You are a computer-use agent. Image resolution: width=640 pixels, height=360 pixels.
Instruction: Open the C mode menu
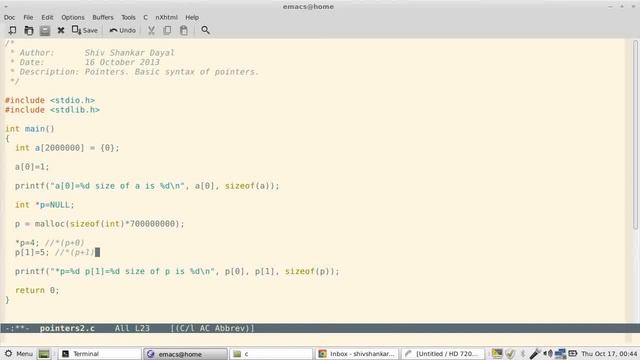click(145, 18)
